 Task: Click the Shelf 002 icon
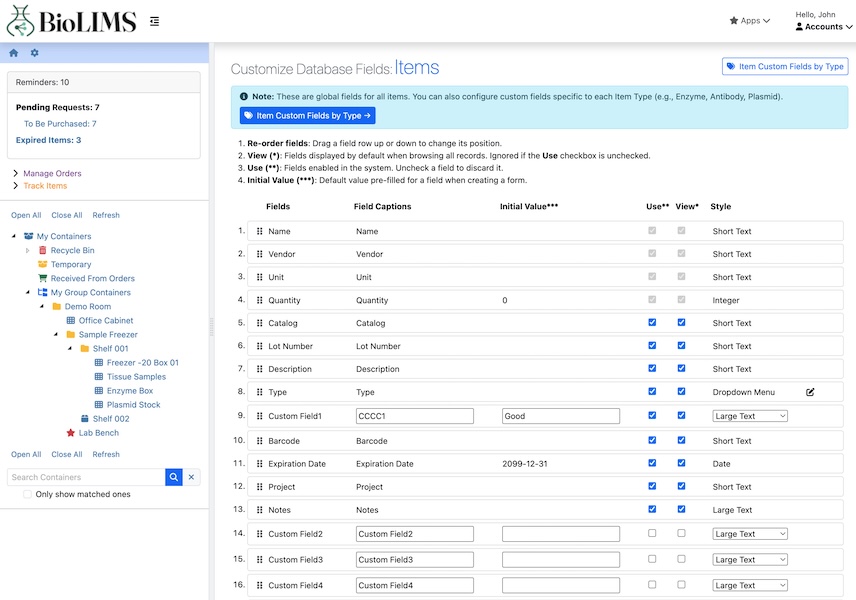pyautogui.click(x=85, y=419)
